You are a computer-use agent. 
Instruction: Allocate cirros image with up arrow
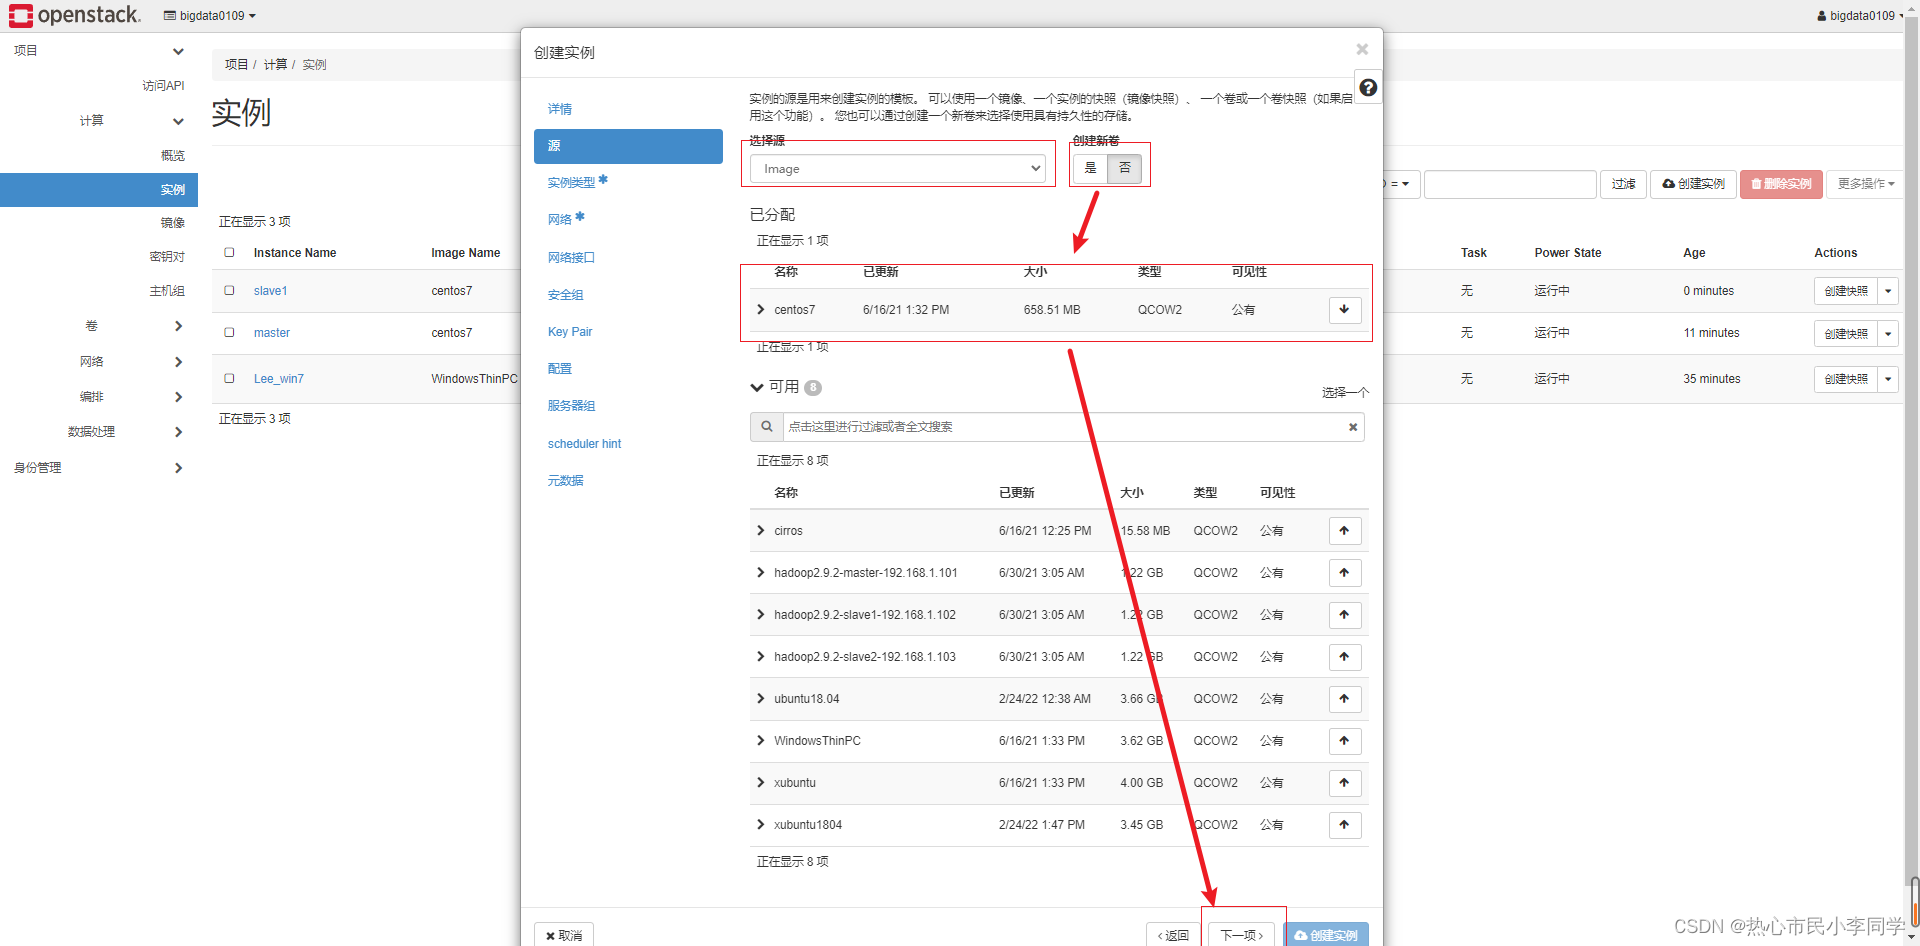point(1345,531)
